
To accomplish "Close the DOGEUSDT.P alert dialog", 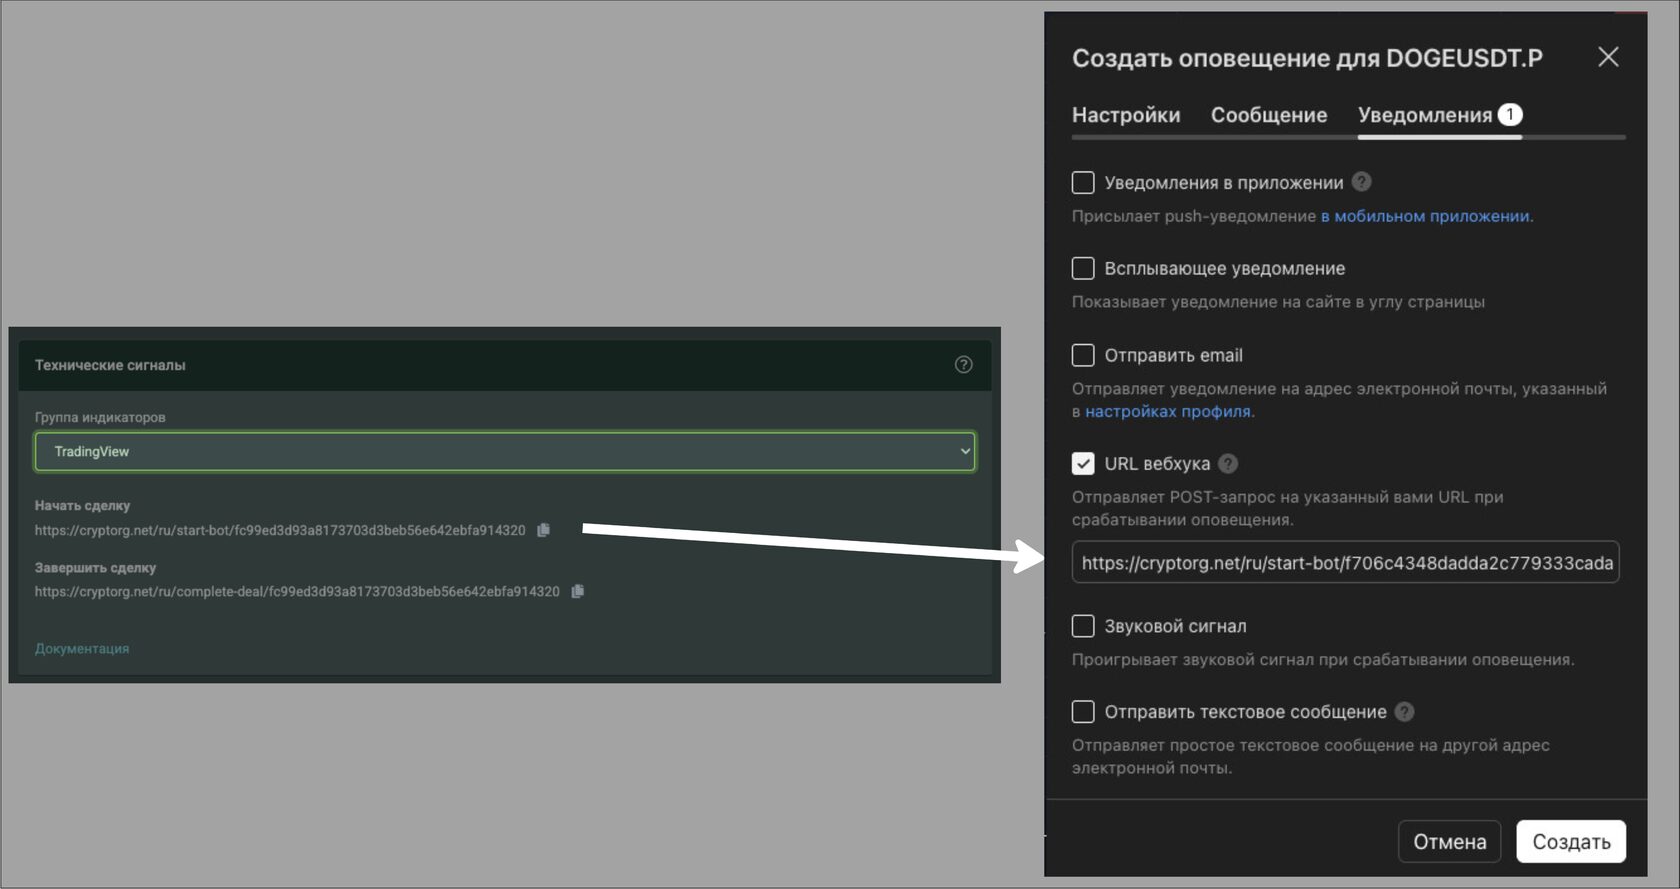I will coord(1607,57).
